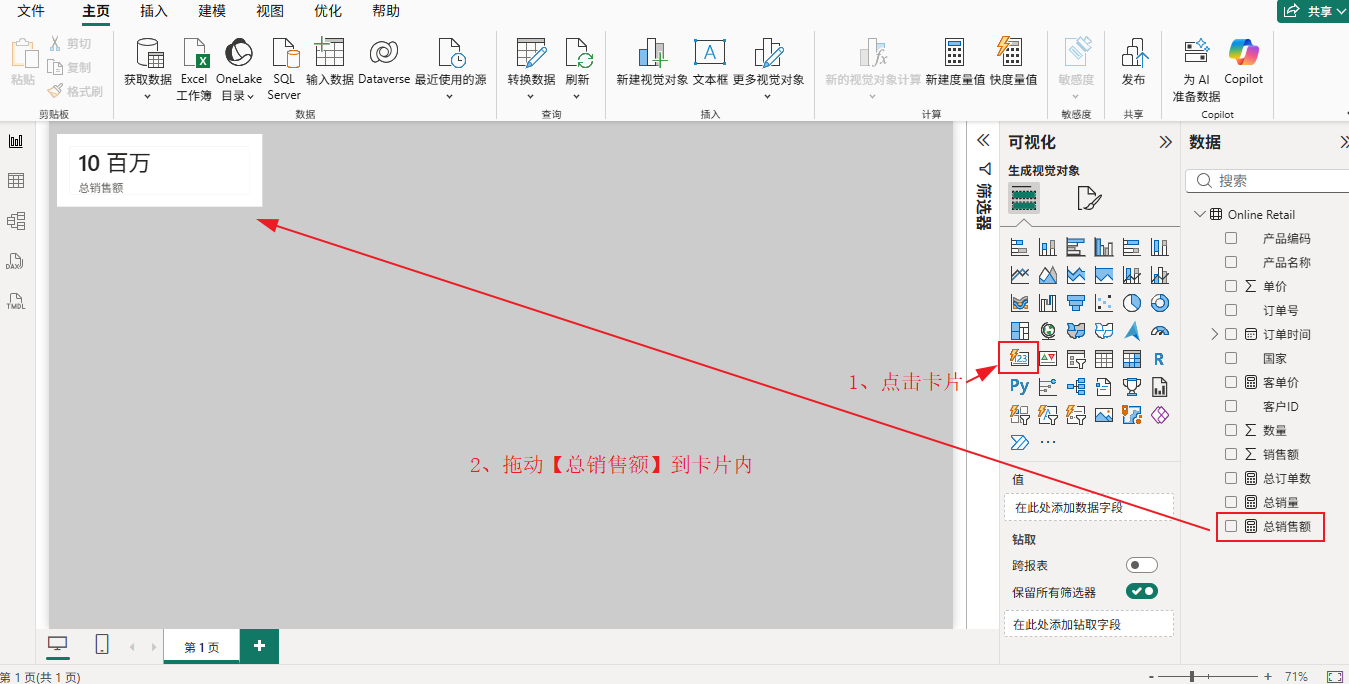Open the 获取数据 dropdown arrow
Image resolution: width=1349 pixels, height=684 pixels.
coord(148,97)
